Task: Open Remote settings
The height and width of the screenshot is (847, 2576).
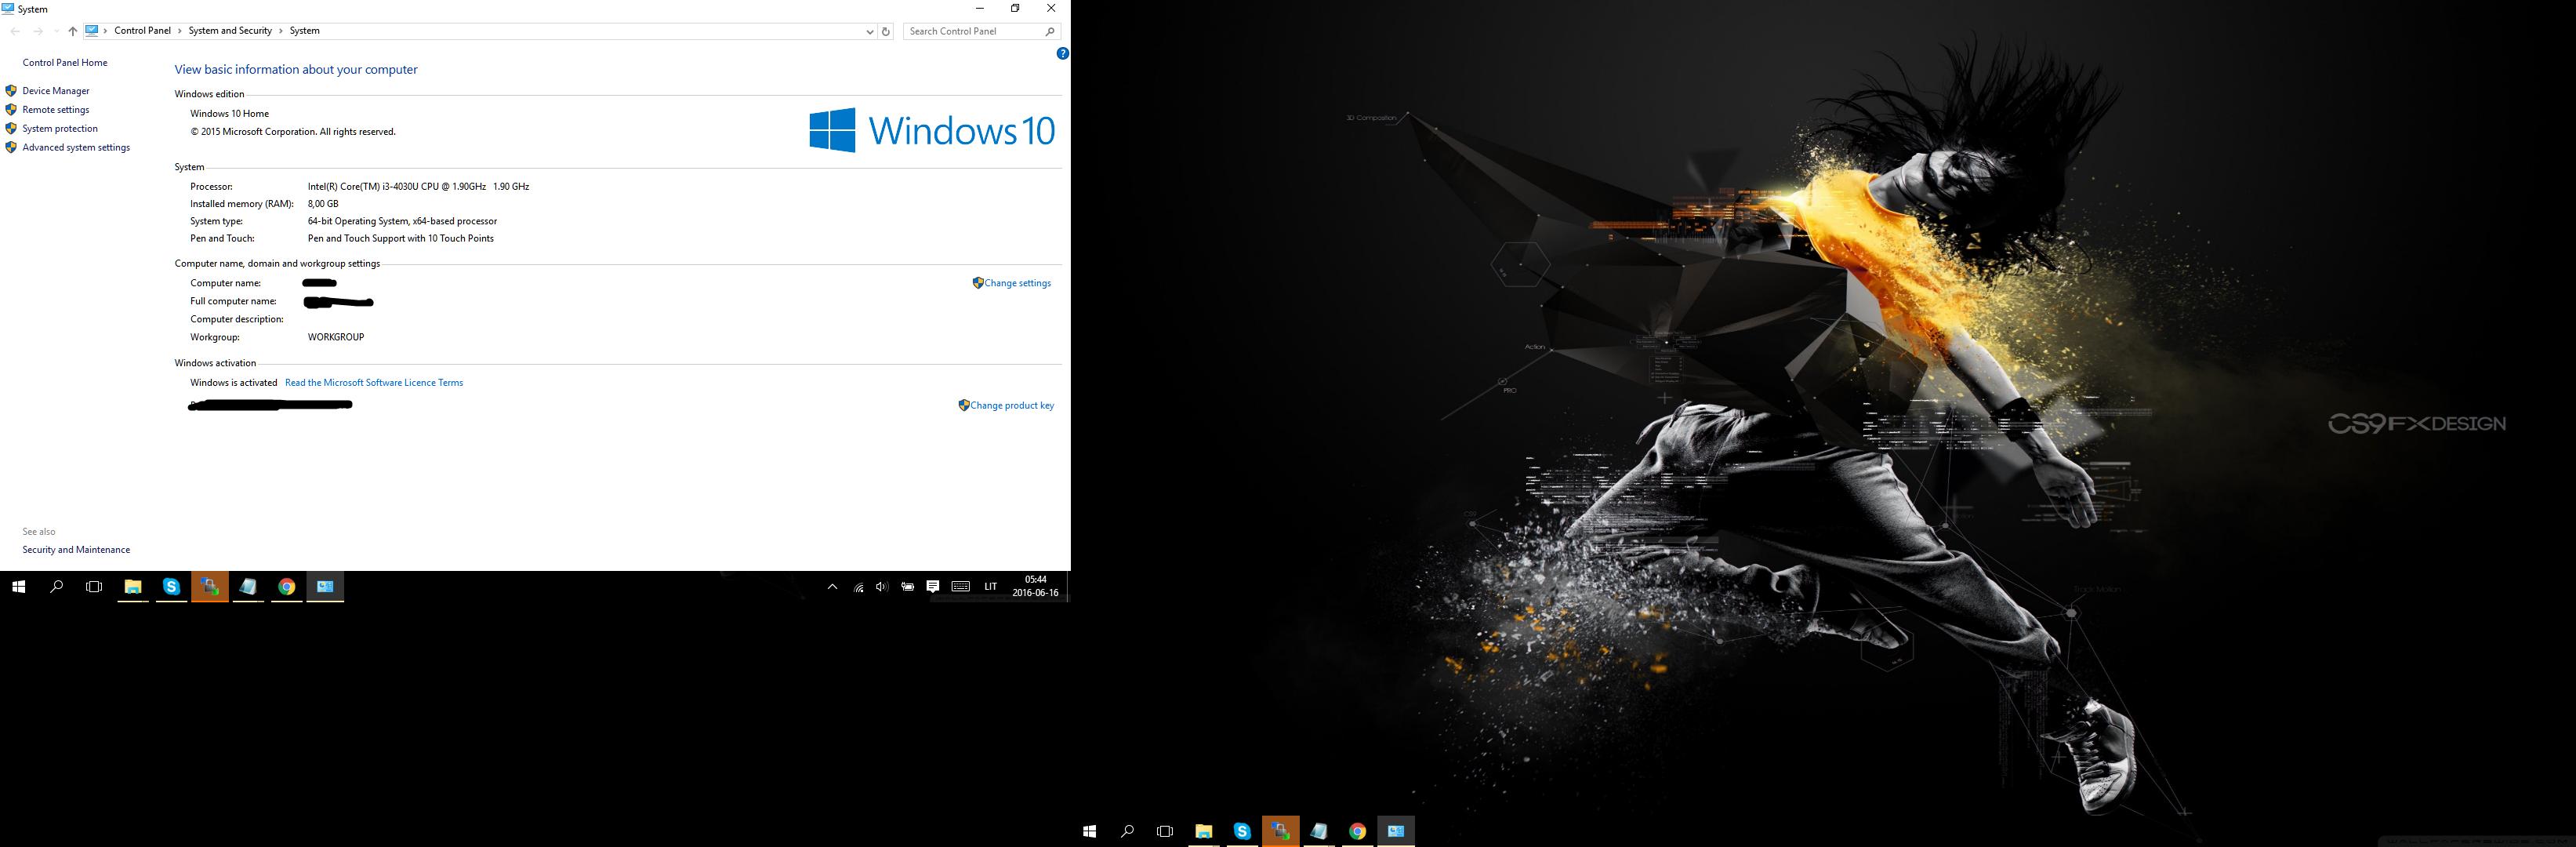Action: click(56, 110)
